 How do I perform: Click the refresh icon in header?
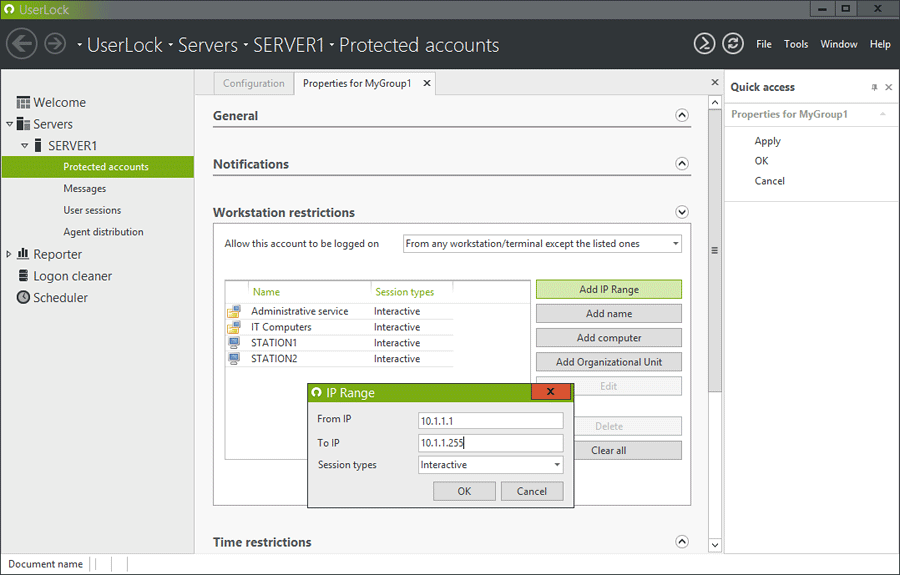coord(733,44)
